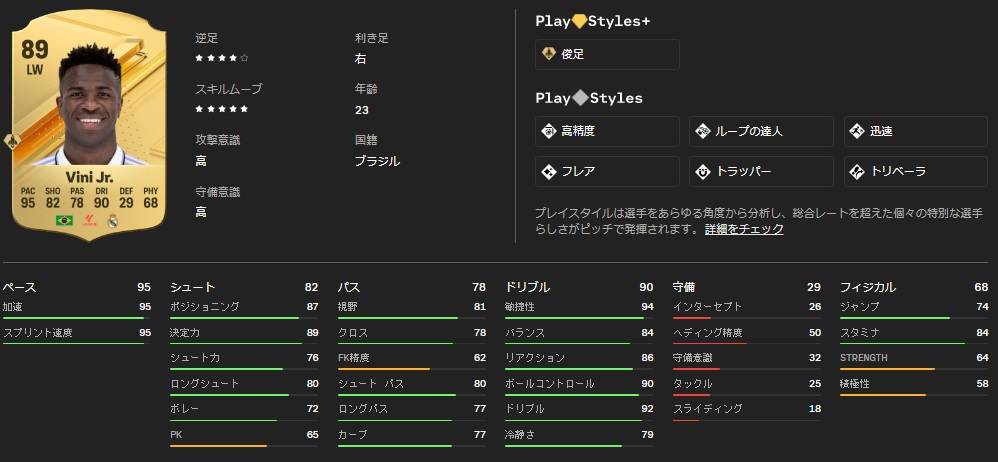
Task: Select the 高精度 PlayStyle icon
Action: (549, 131)
